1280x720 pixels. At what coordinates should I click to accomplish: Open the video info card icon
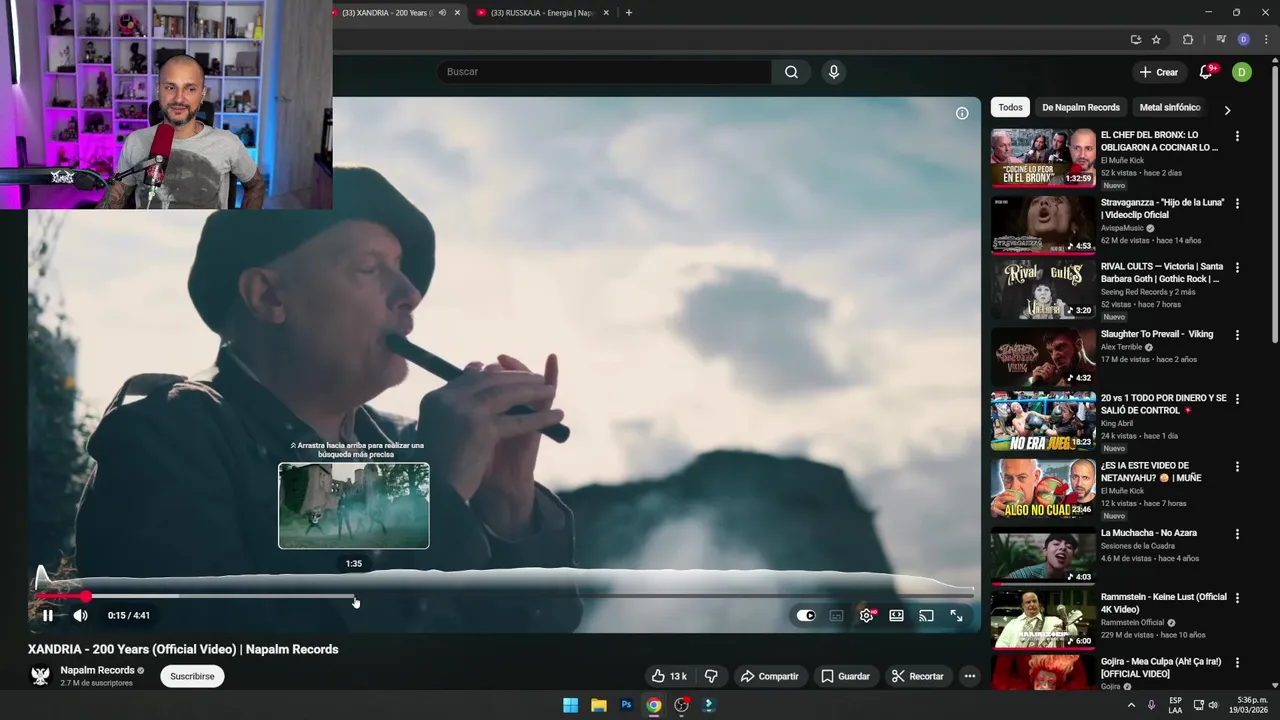click(962, 113)
